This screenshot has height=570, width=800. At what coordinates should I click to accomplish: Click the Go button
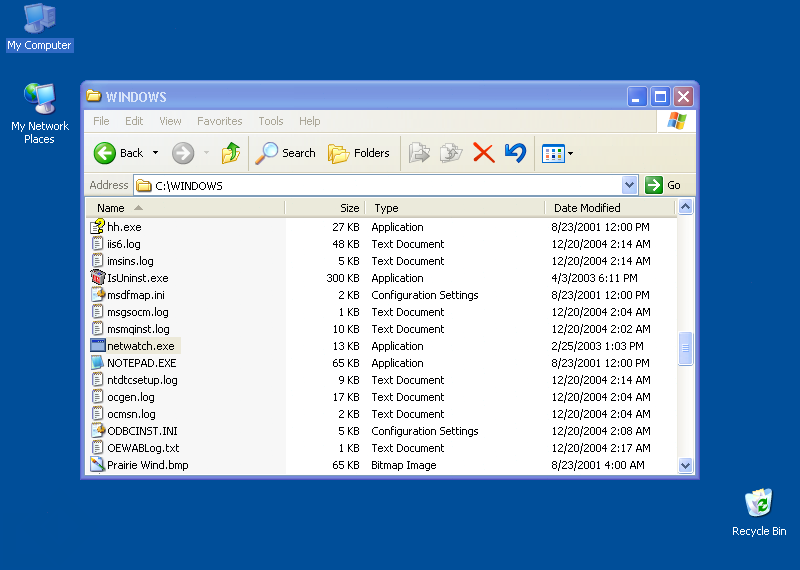point(663,185)
